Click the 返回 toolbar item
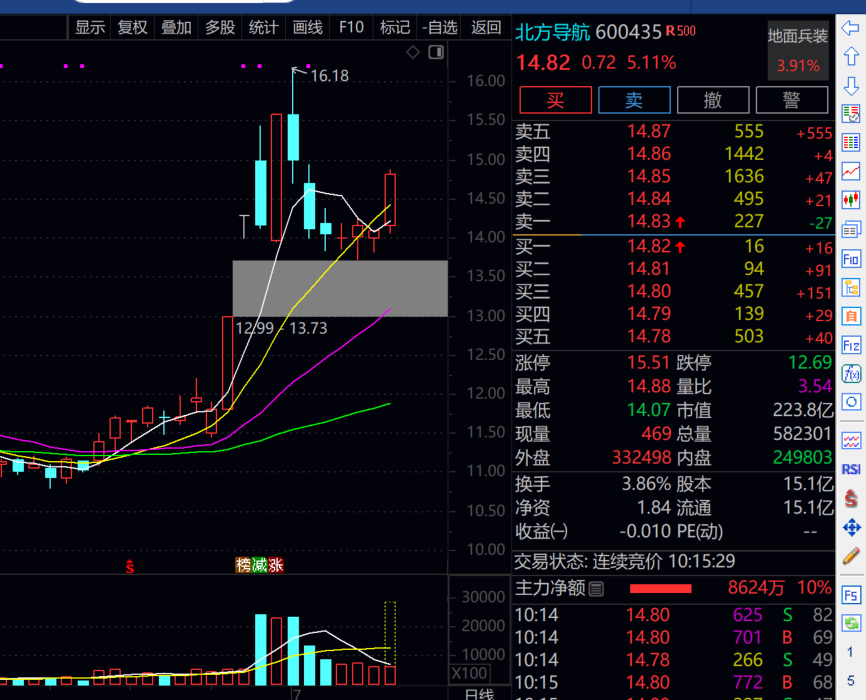Viewport: 866px width, 700px height. [x=486, y=27]
